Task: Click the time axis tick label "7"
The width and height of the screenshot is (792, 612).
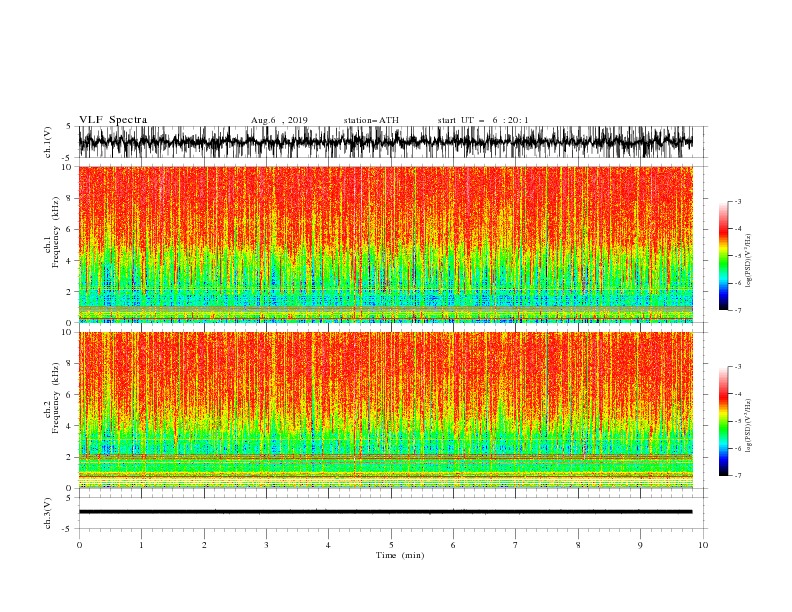Action: tap(516, 545)
